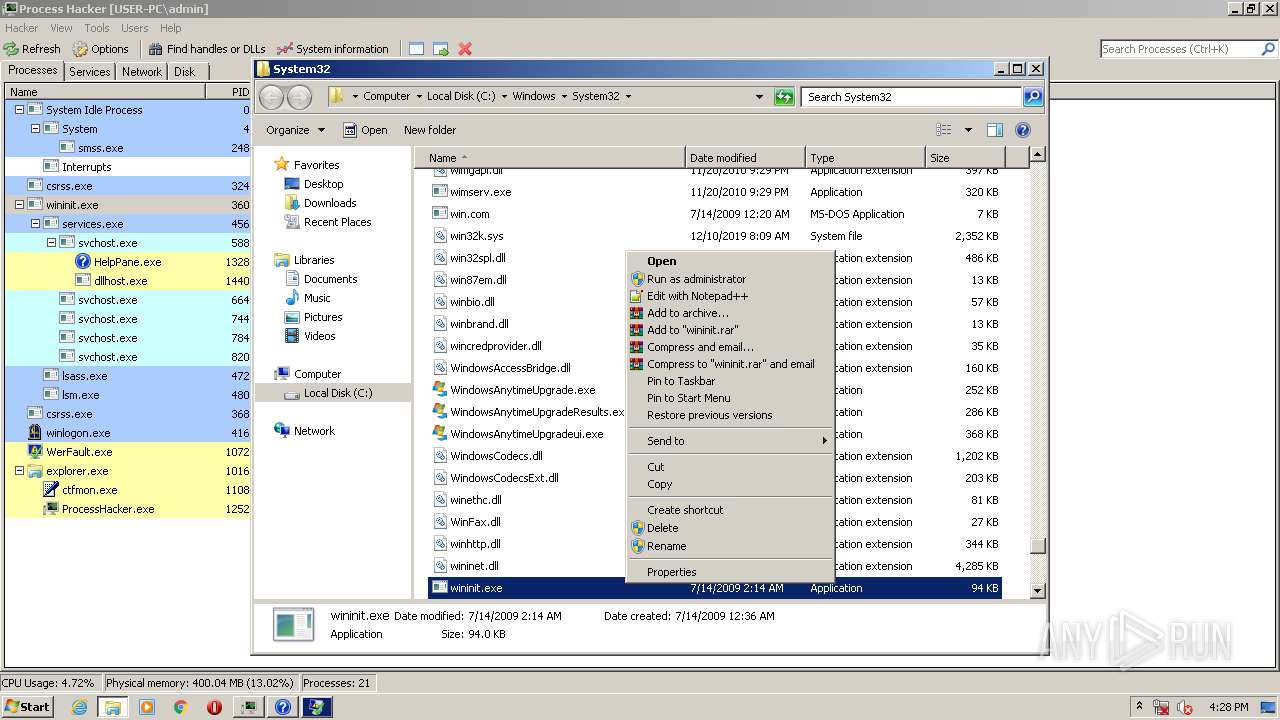Viewport: 1280px width, 720px height.
Task: Click the Chrome taskbar icon
Action: 180,707
